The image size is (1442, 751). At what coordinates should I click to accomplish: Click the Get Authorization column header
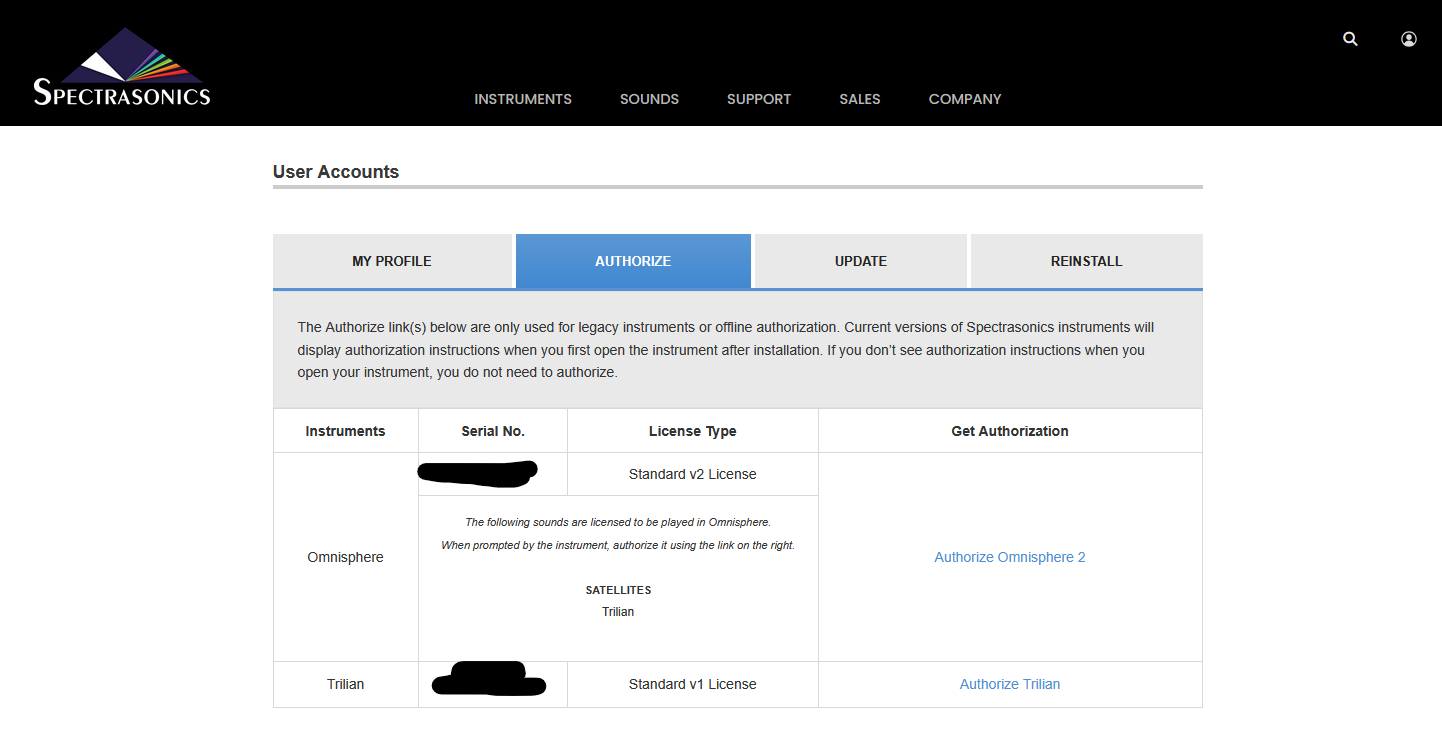(1010, 431)
